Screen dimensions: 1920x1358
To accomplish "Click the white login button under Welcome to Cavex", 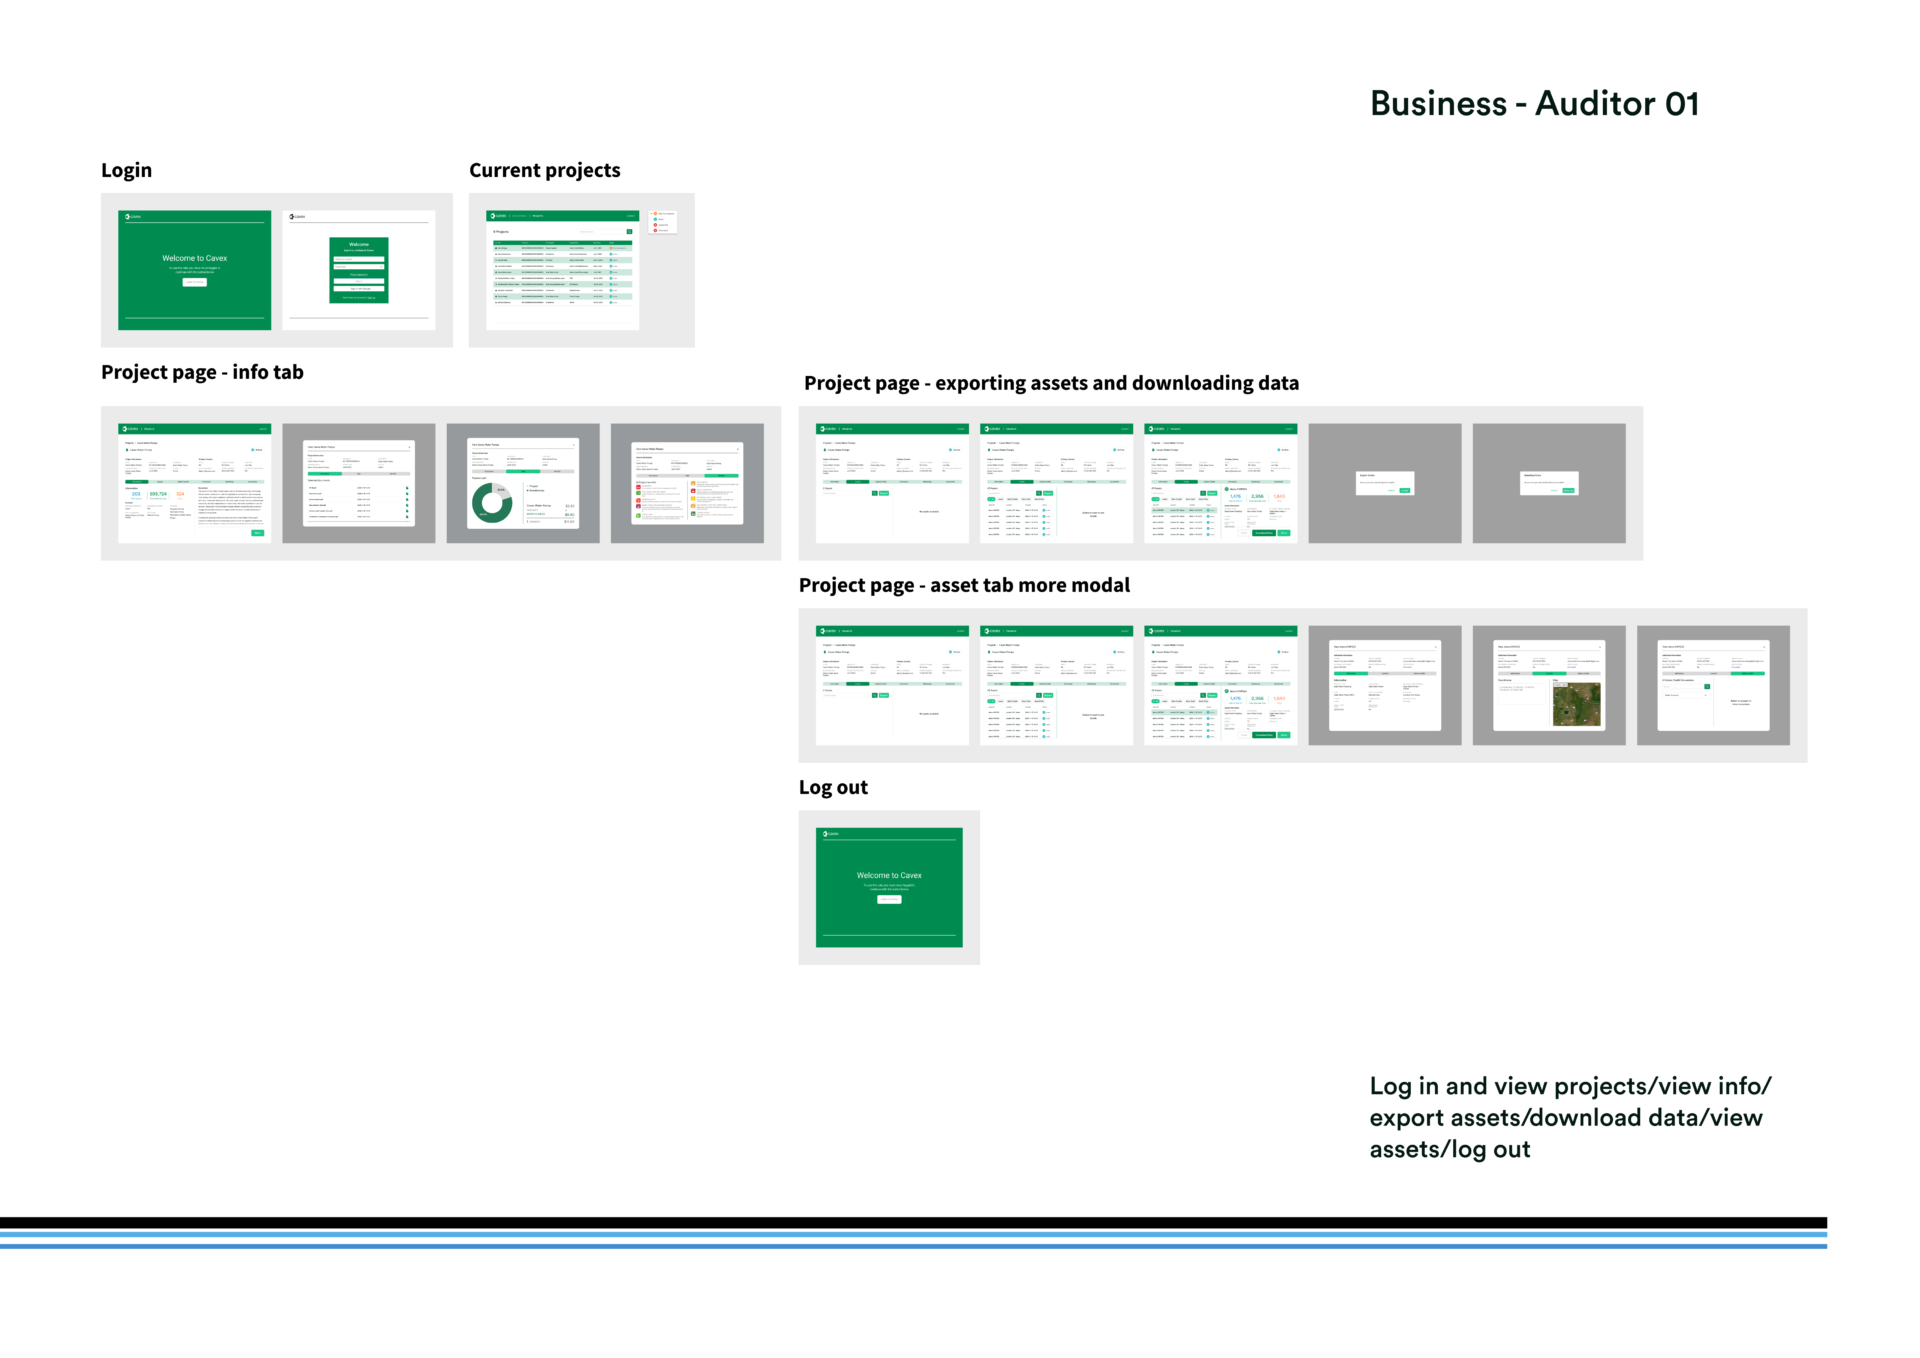I will [x=194, y=282].
